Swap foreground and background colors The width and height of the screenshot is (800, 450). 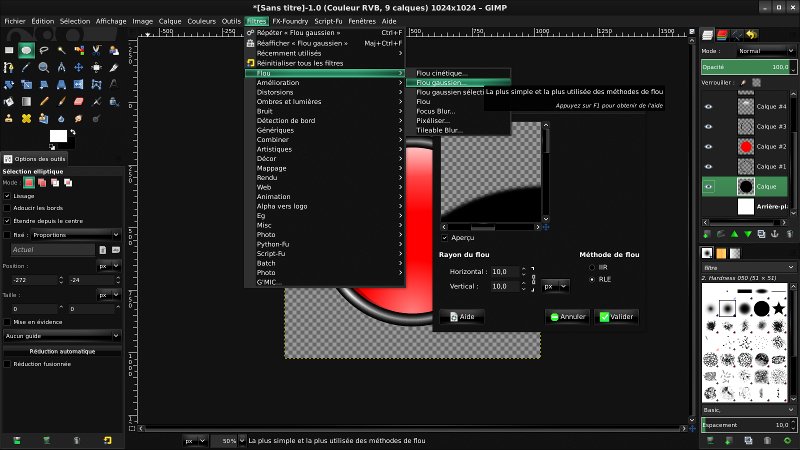coord(73,132)
